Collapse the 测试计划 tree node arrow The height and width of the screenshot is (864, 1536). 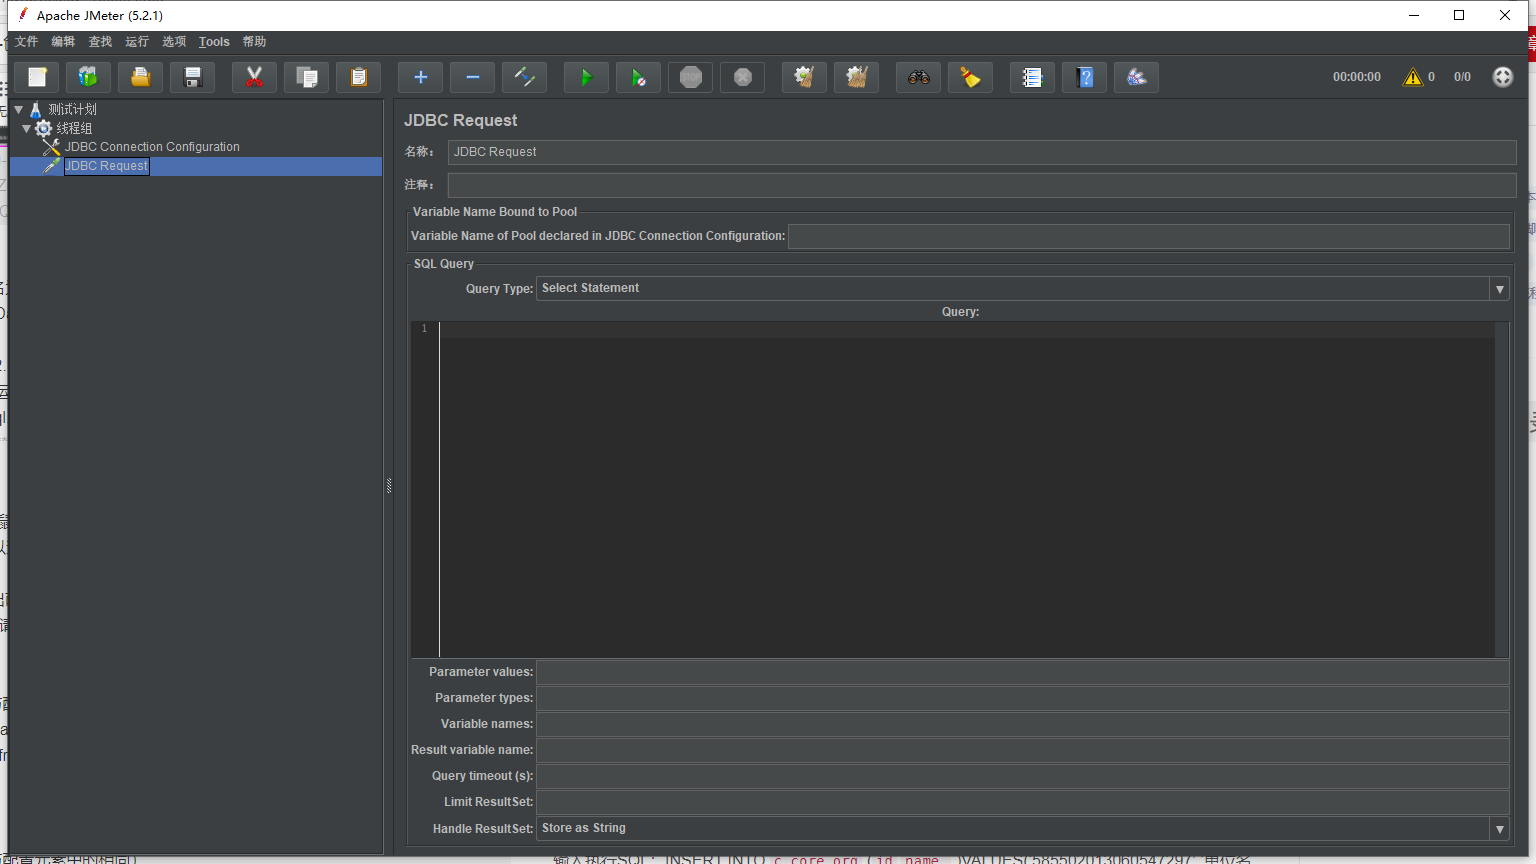click(x=19, y=109)
